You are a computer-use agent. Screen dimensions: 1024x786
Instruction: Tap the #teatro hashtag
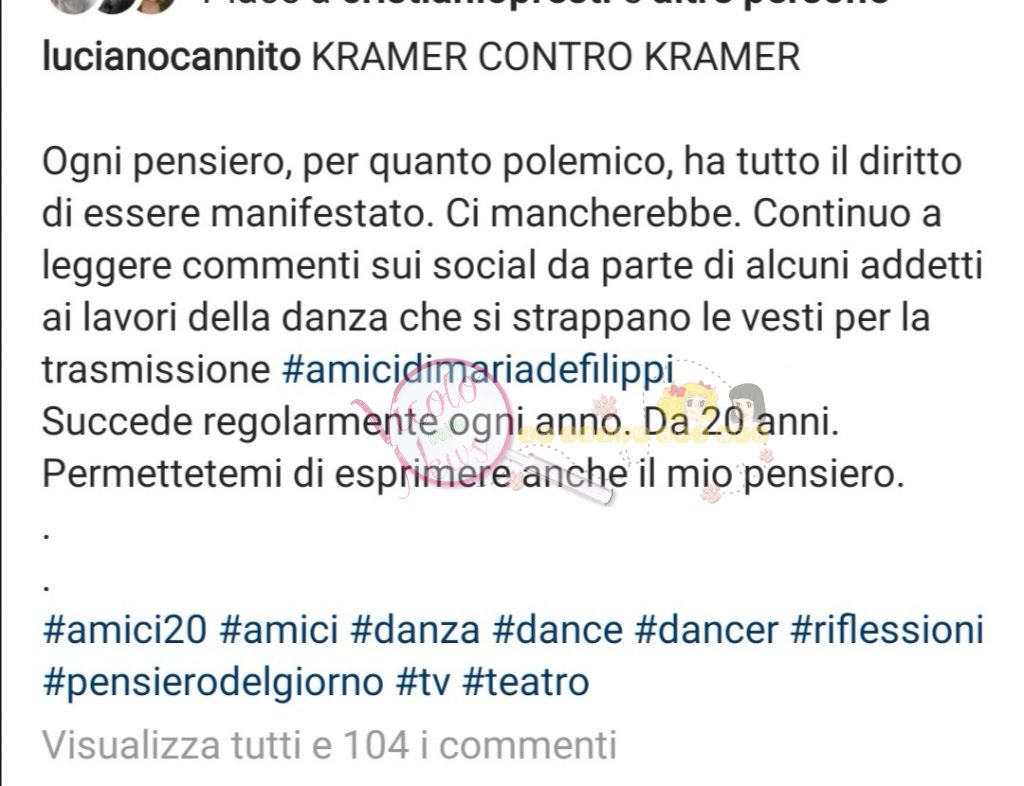click(x=526, y=683)
